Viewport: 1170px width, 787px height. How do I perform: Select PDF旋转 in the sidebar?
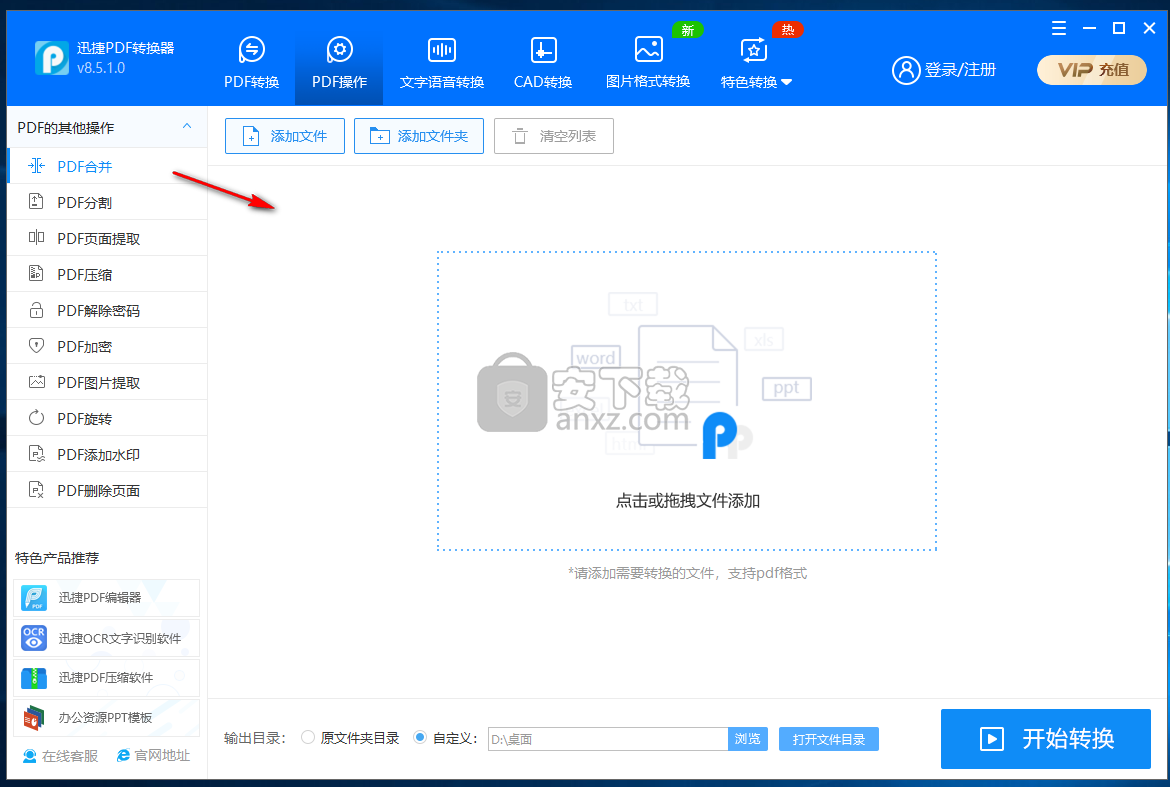click(107, 418)
